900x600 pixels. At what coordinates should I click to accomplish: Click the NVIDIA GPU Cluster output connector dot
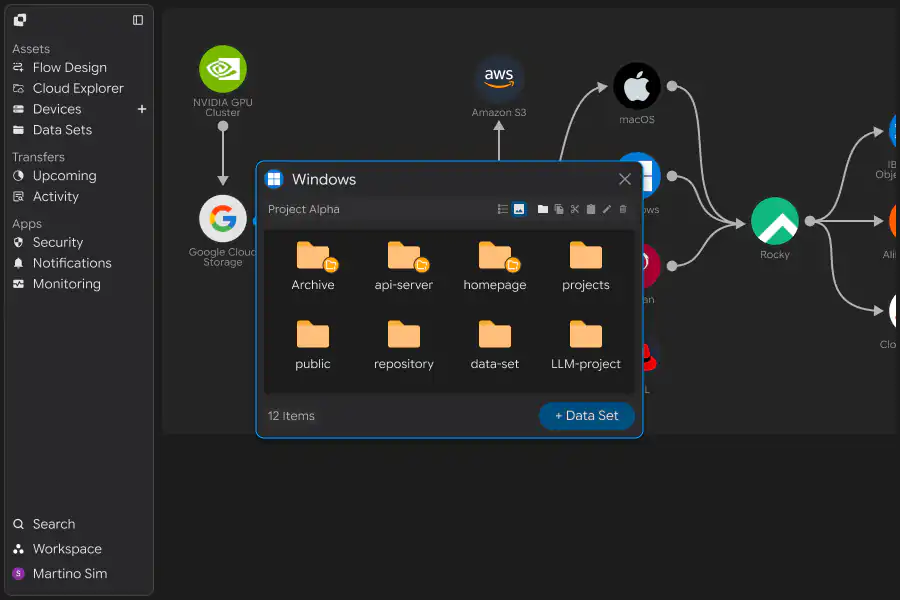point(223,126)
